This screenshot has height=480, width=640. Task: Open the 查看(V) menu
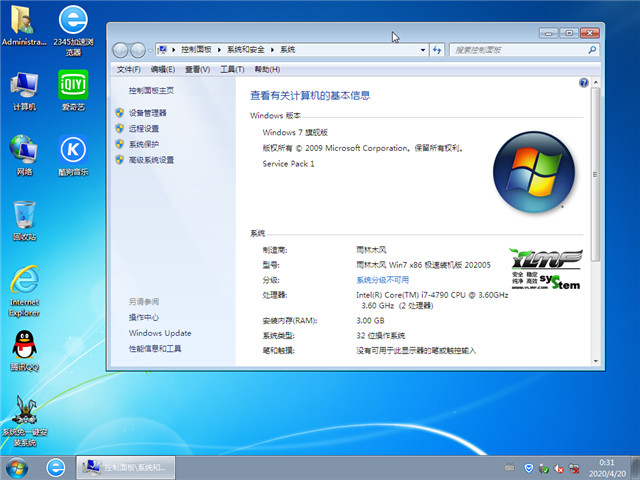pos(197,69)
